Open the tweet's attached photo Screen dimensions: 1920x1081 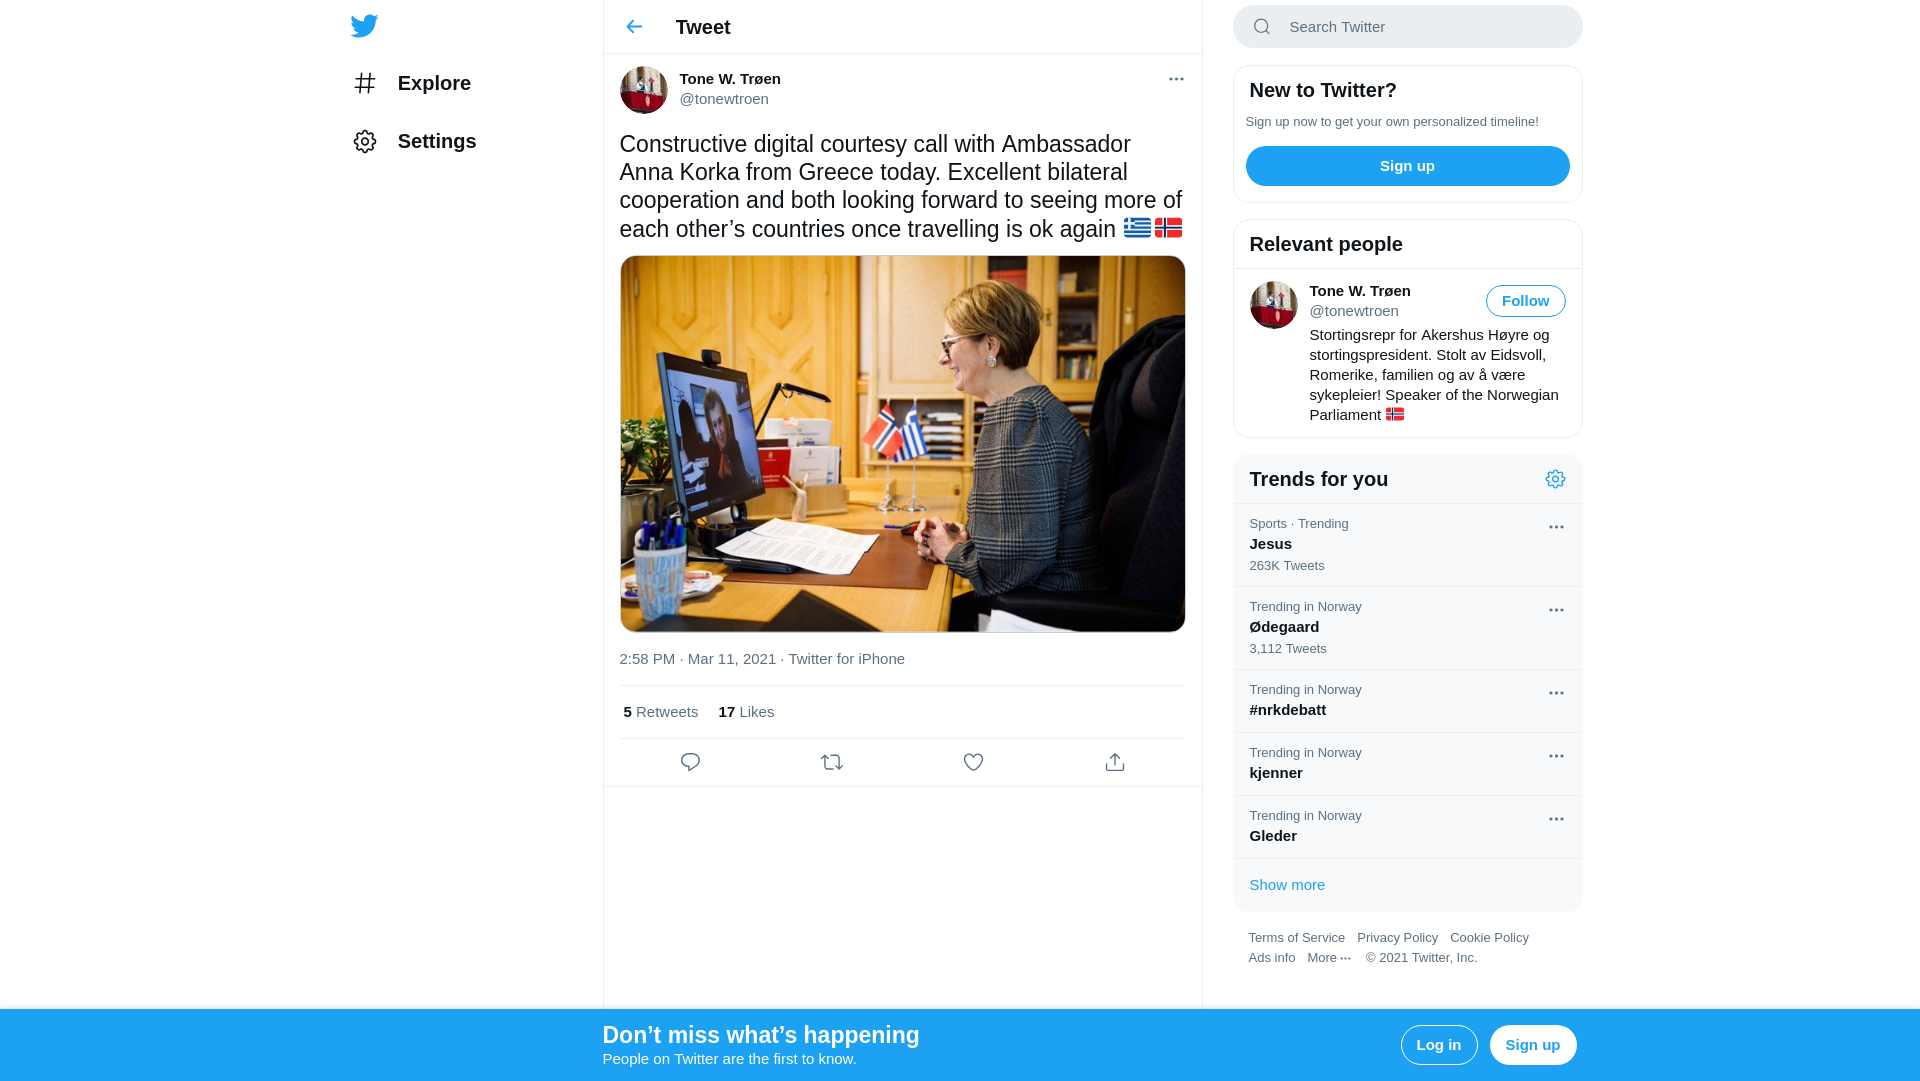902,444
